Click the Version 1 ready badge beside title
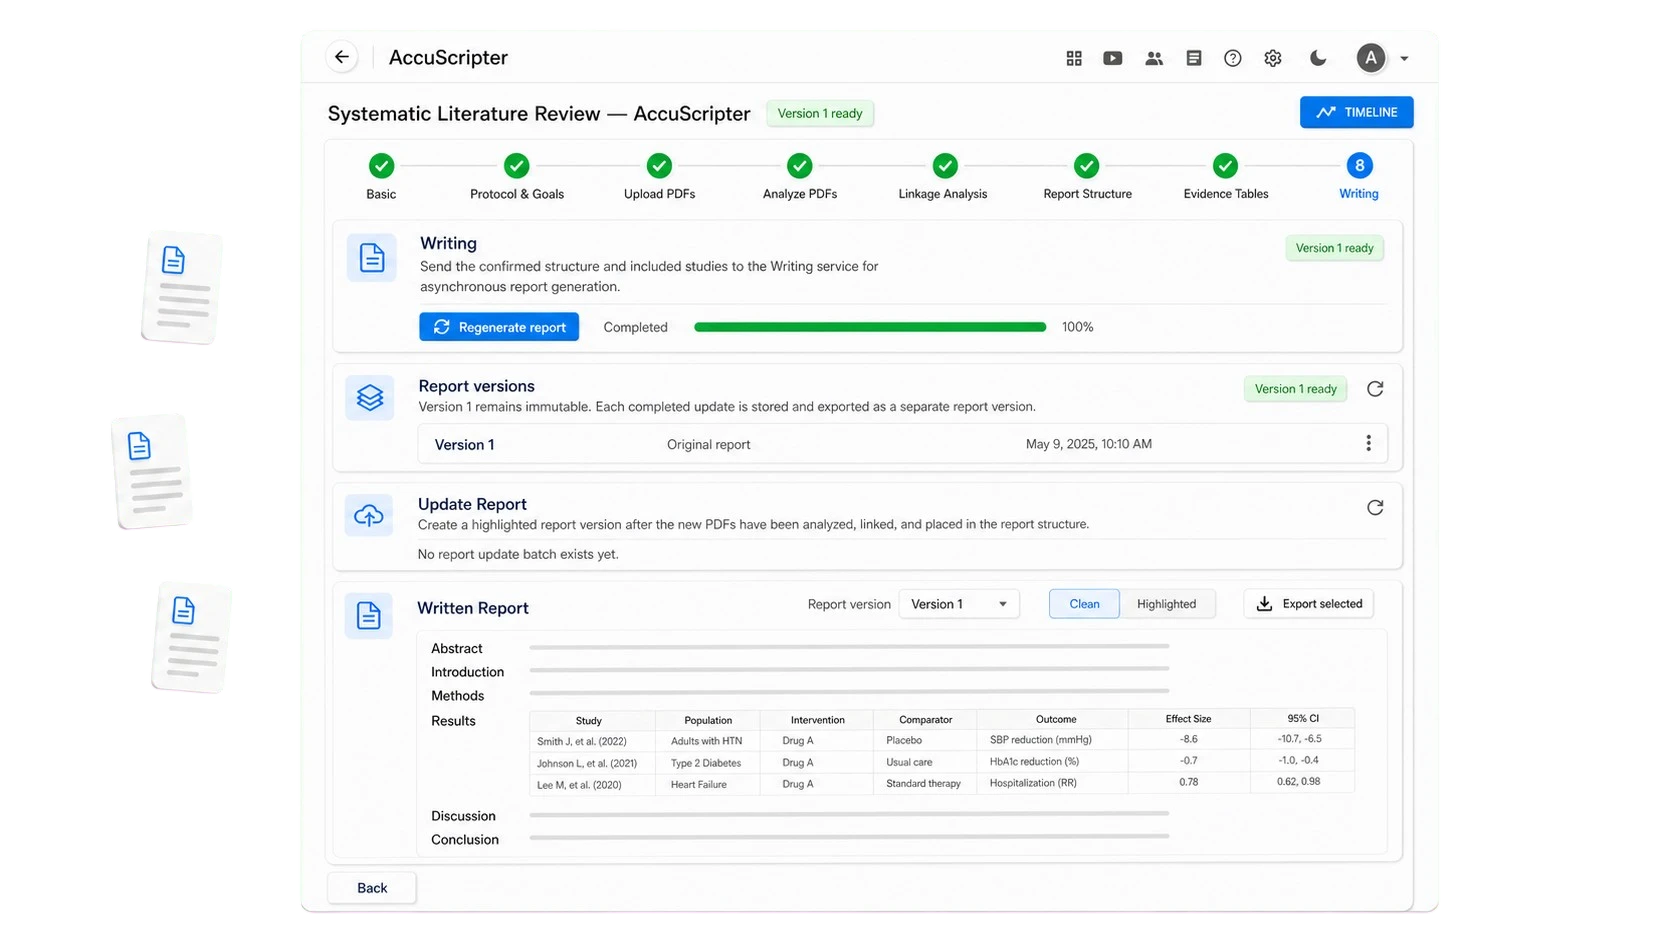 (x=820, y=113)
